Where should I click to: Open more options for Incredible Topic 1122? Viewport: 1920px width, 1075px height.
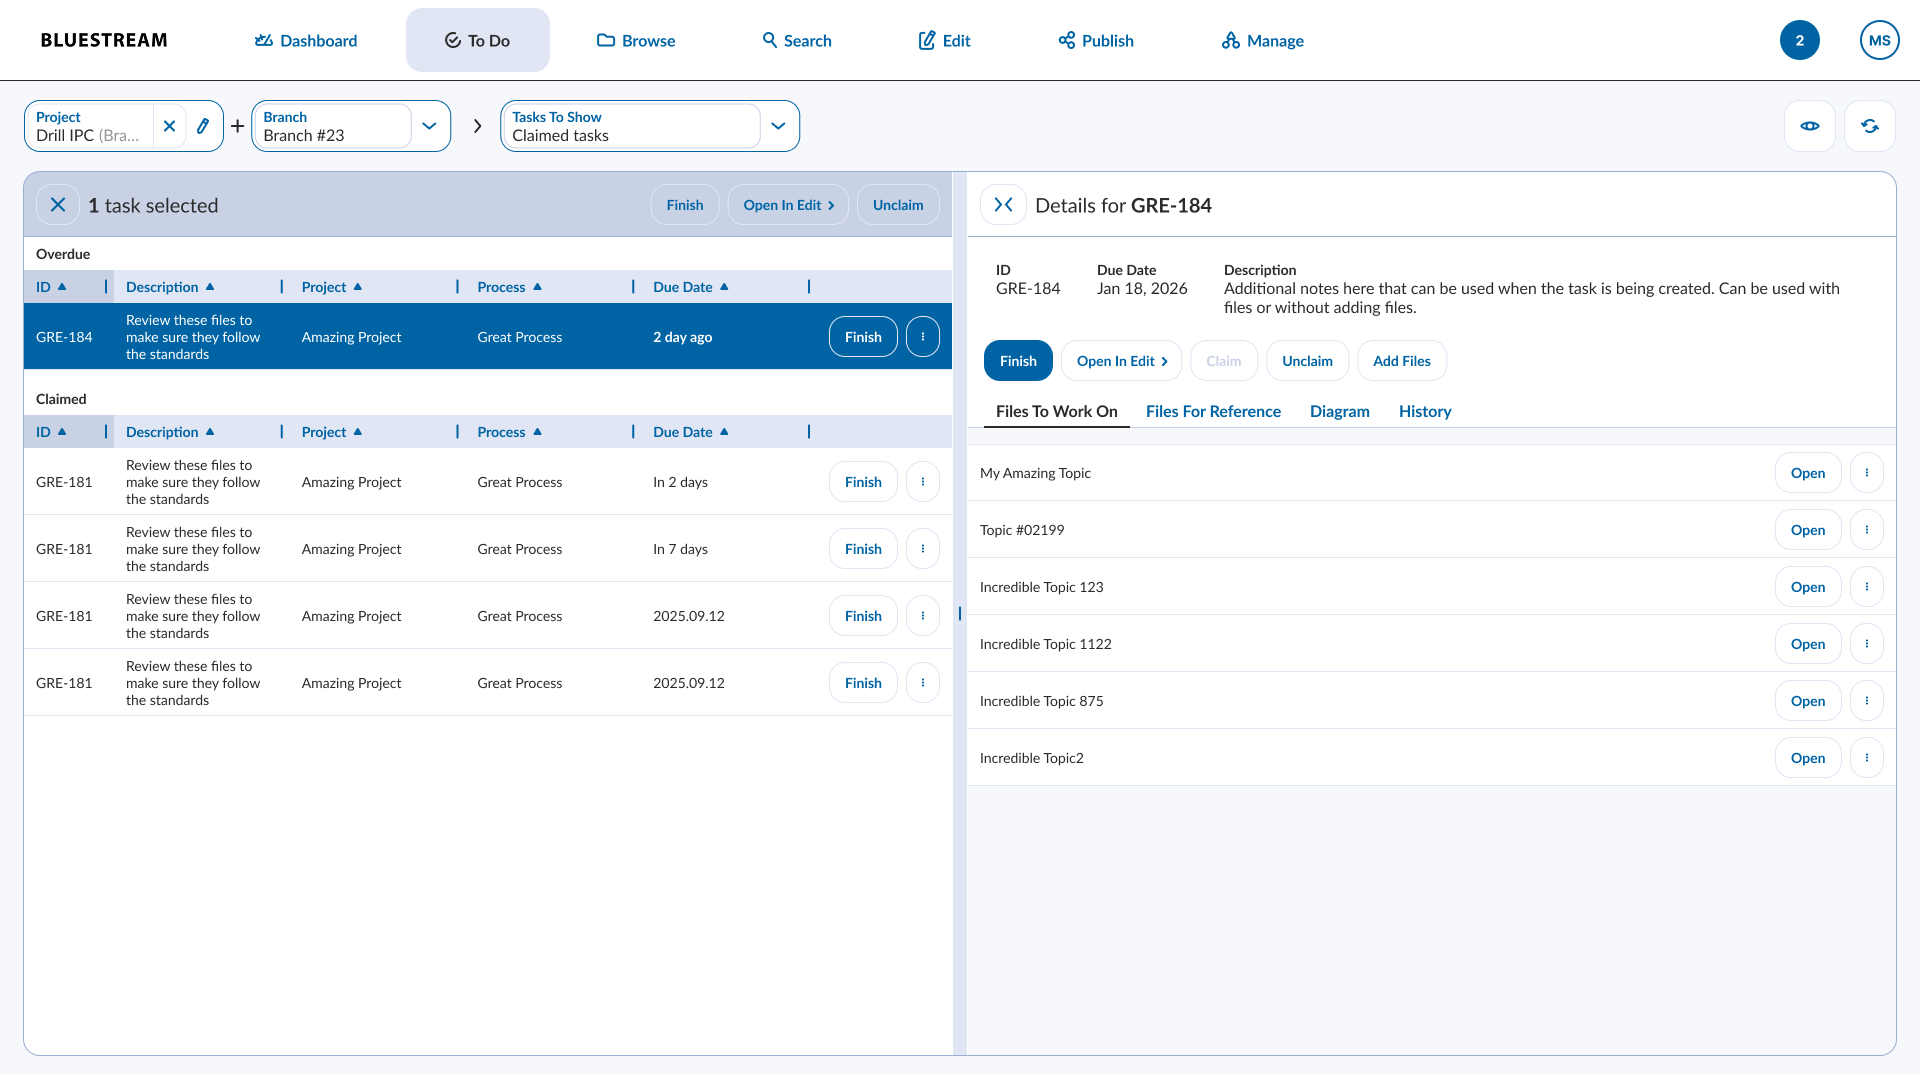(x=1867, y=644)
